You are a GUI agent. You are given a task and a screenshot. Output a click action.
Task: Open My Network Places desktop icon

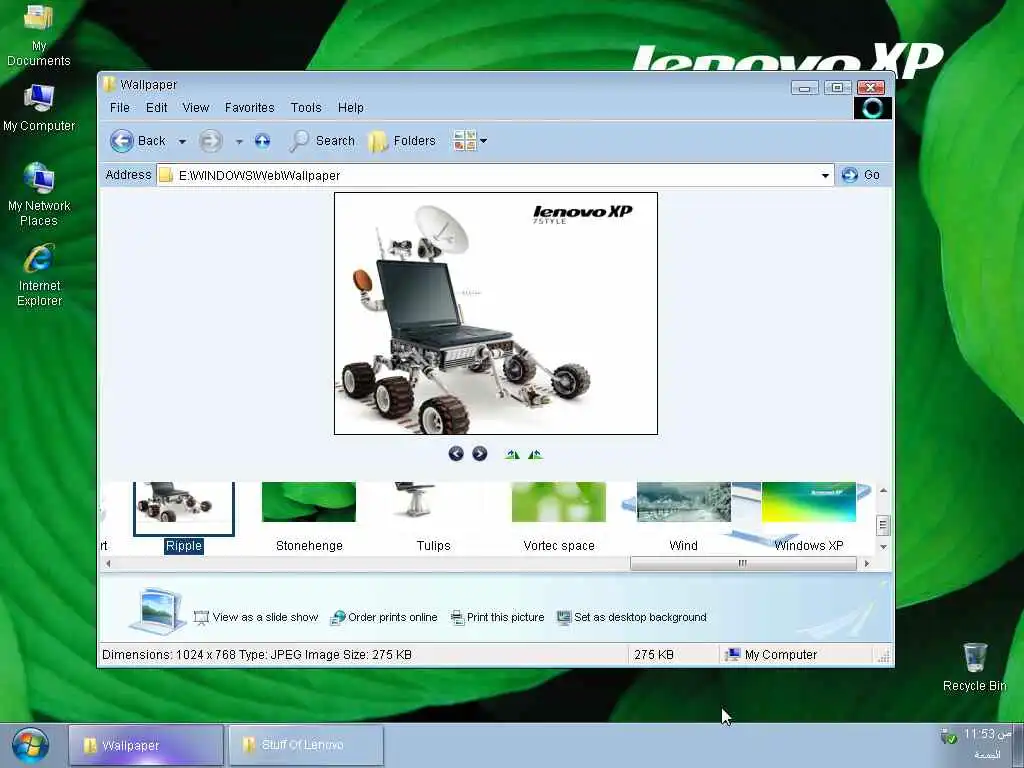(39, 195)
